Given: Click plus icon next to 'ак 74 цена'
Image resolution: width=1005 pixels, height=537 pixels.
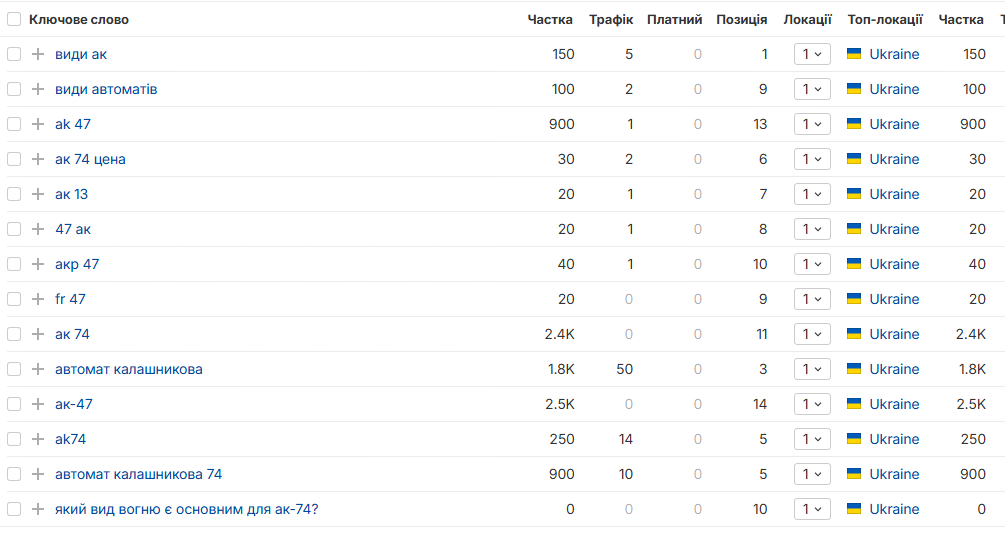Looking at the screenshot, I should pos(38,160).
